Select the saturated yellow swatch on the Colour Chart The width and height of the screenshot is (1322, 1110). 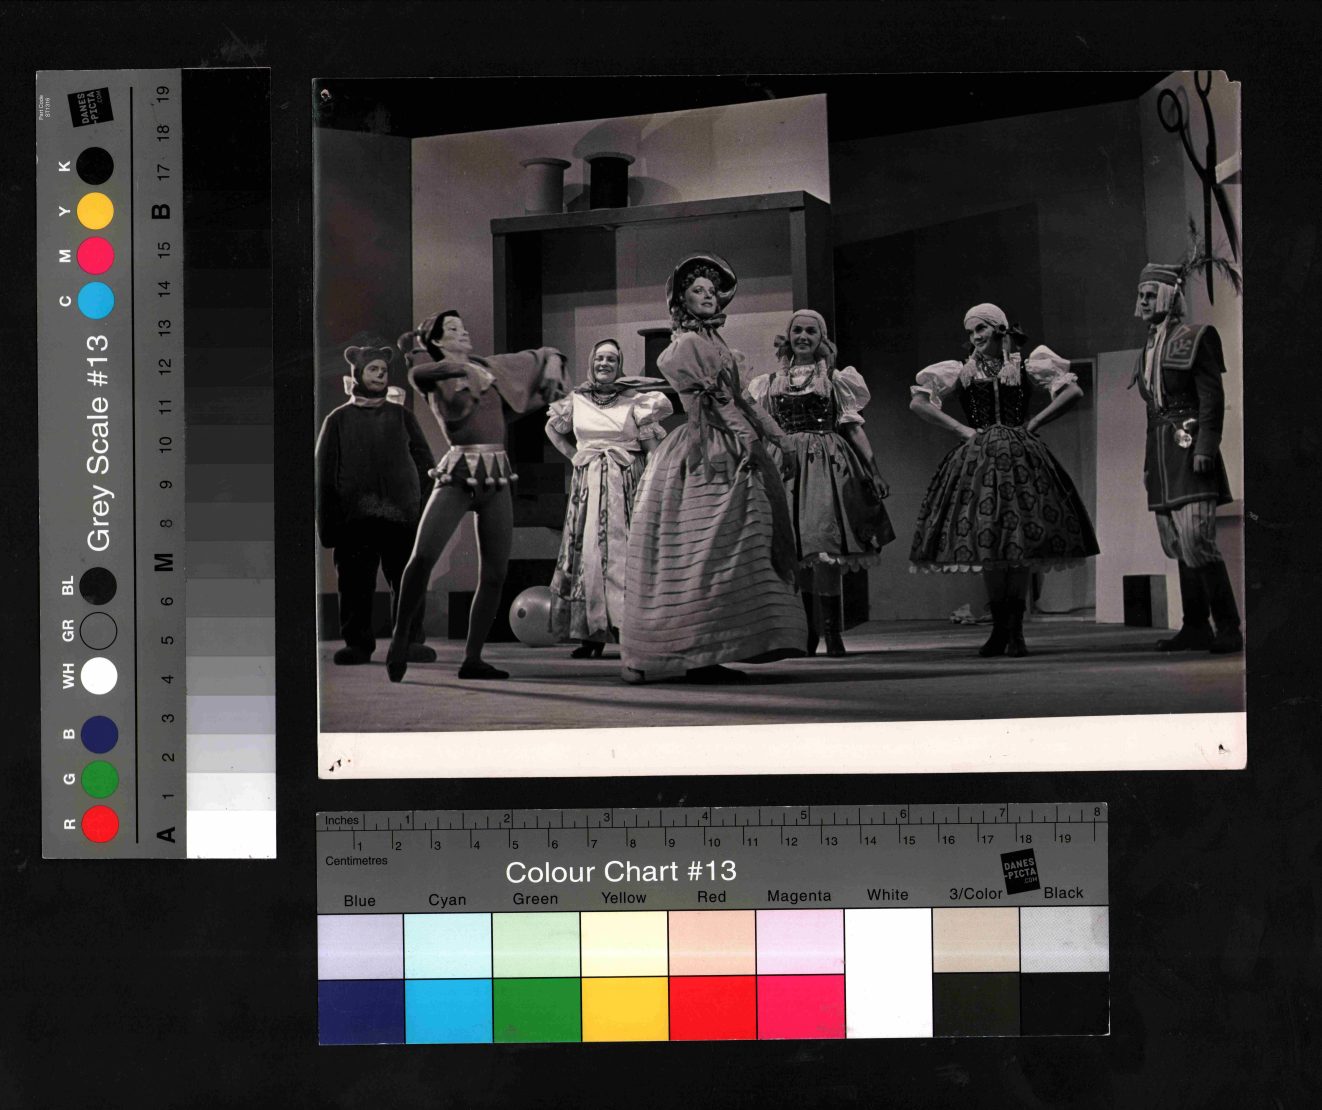click(x=624, y=1010)
